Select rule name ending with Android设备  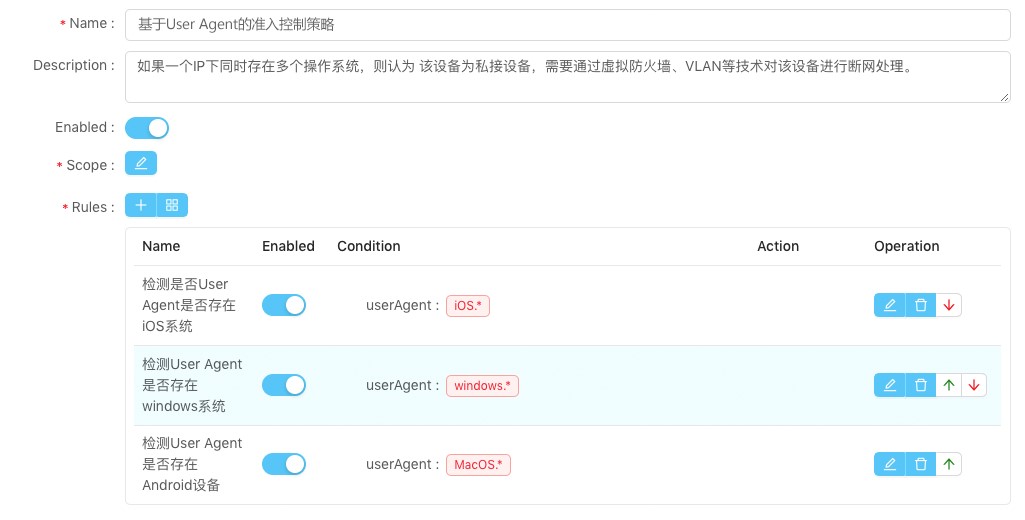[x=192, y=464]
